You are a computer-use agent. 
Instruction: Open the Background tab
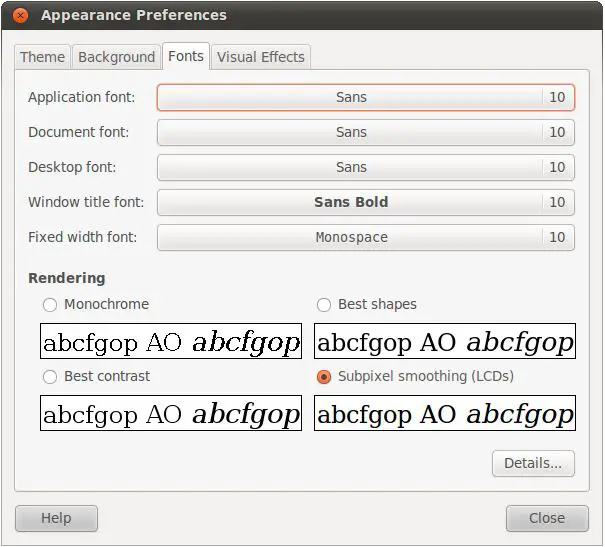[116, 57]
